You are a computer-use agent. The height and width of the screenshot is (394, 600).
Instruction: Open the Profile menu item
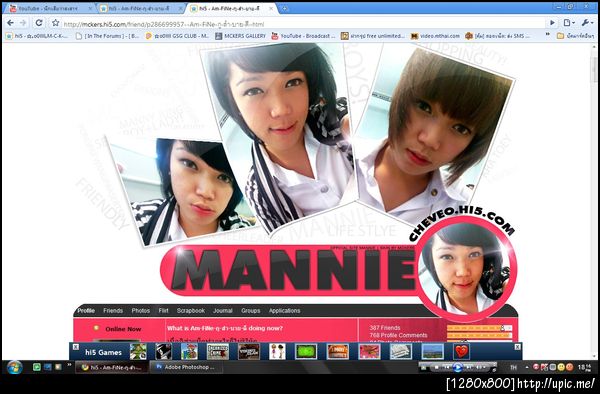pyautogui.click(x=86, y=311)
